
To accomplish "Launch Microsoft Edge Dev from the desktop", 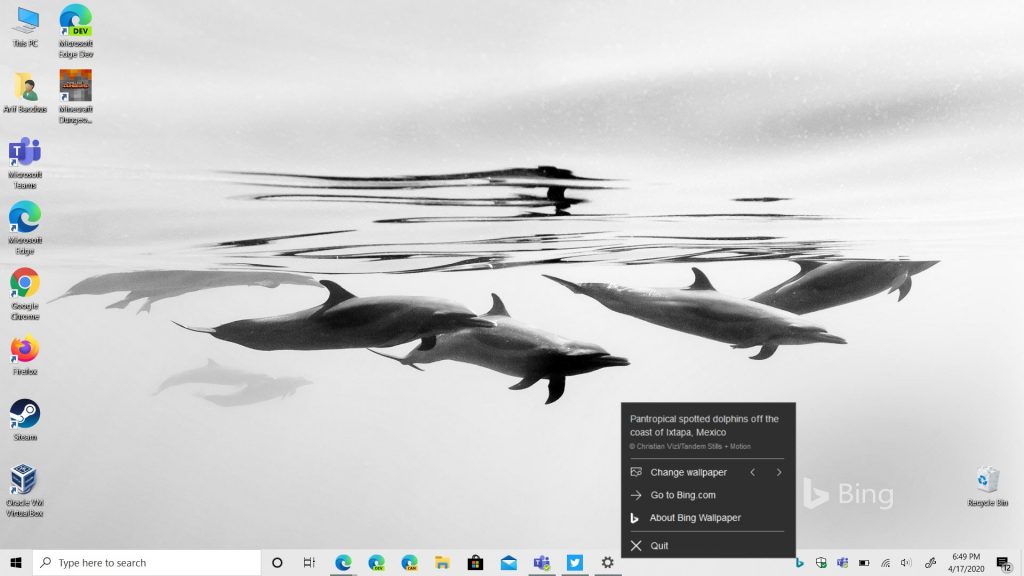I will pyautogui.click(x=76, y=31).
